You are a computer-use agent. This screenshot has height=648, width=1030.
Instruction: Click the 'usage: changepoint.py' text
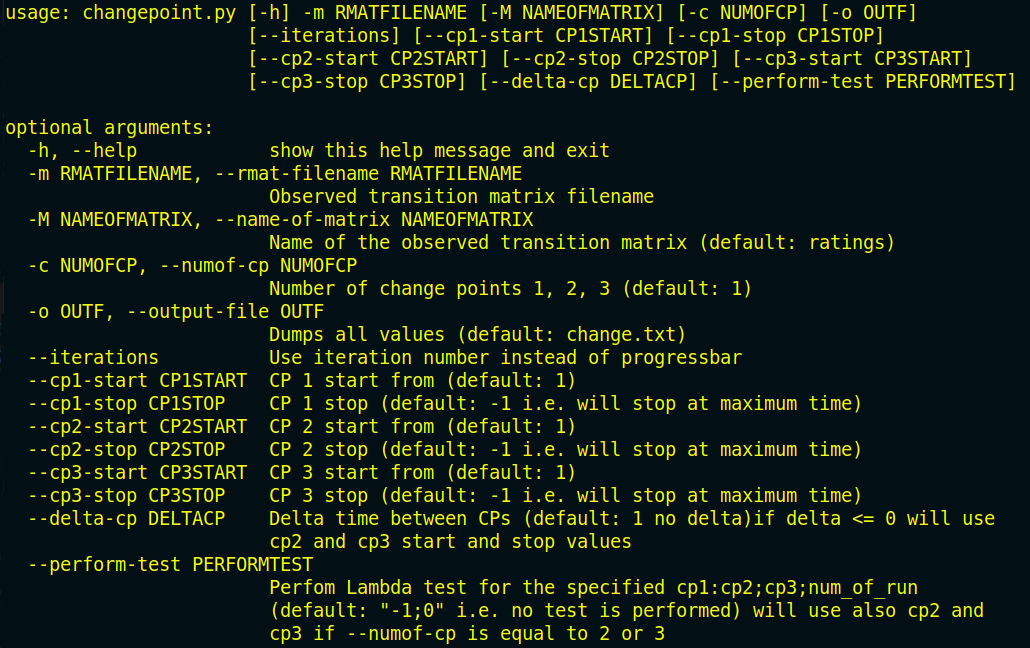point(121,13)
